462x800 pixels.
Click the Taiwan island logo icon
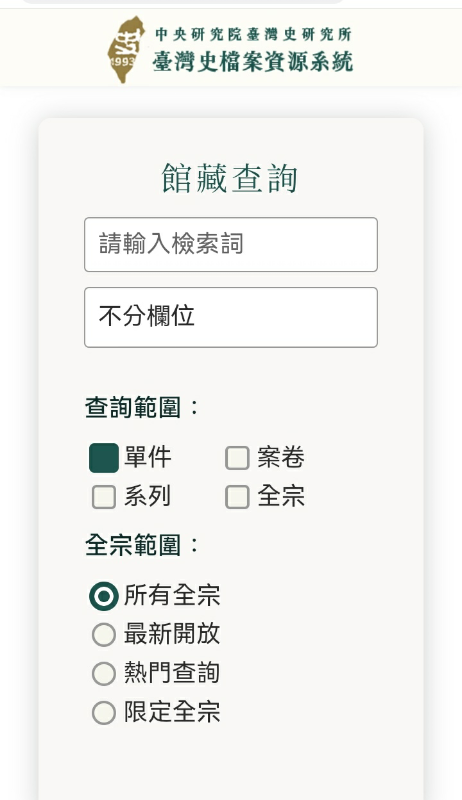(x=126, y=49)
